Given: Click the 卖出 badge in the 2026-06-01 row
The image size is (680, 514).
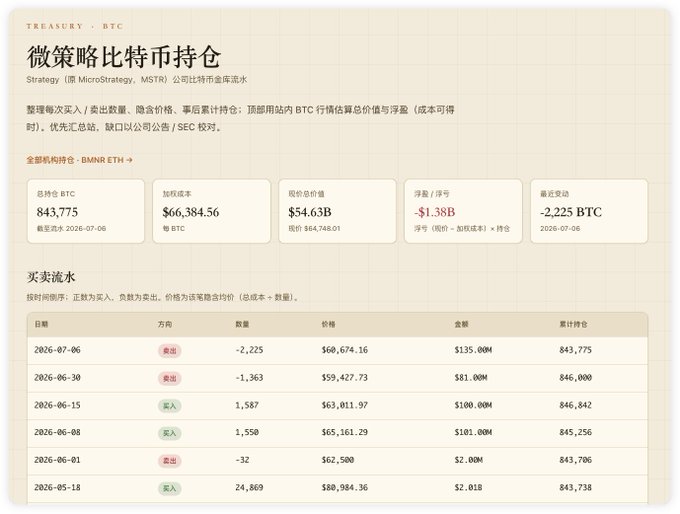Looking at the screenshot, I should click(x=170, y=461).
